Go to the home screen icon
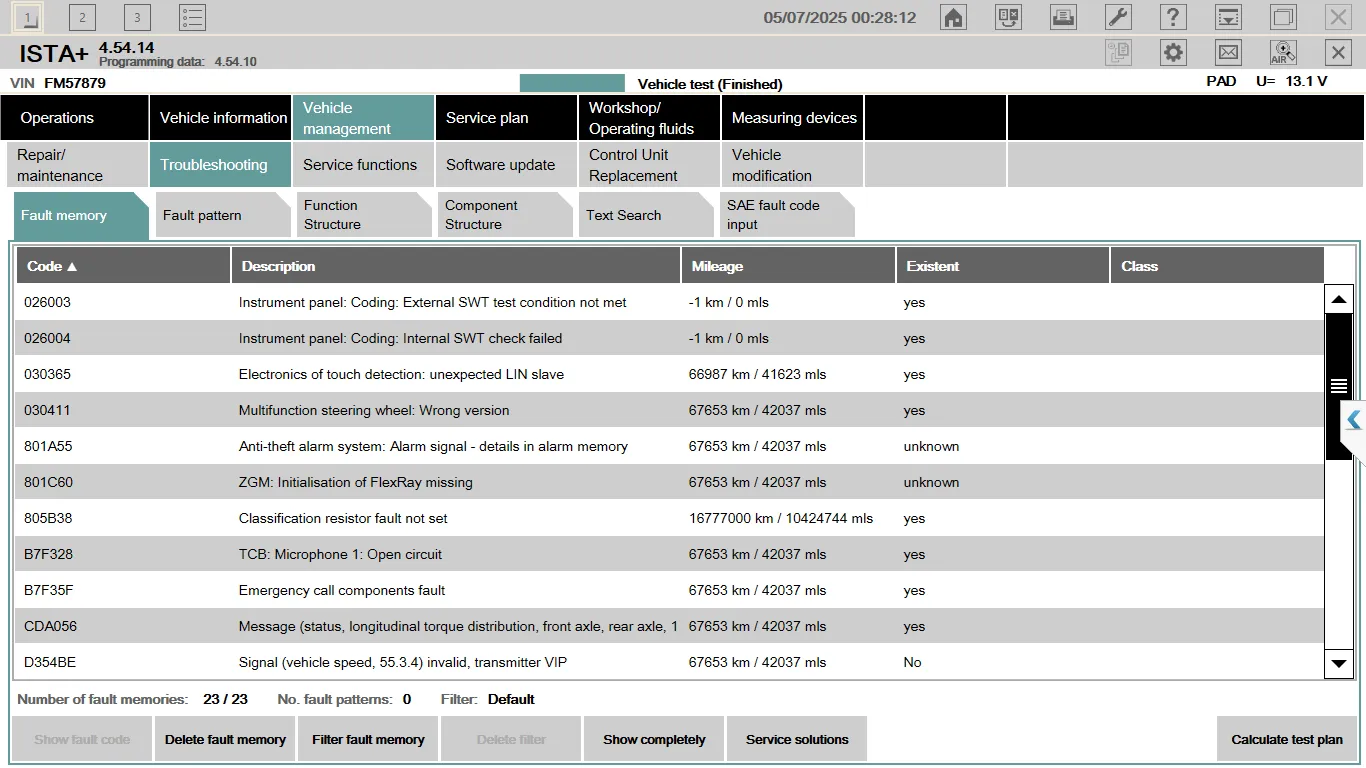 point(954,17)
